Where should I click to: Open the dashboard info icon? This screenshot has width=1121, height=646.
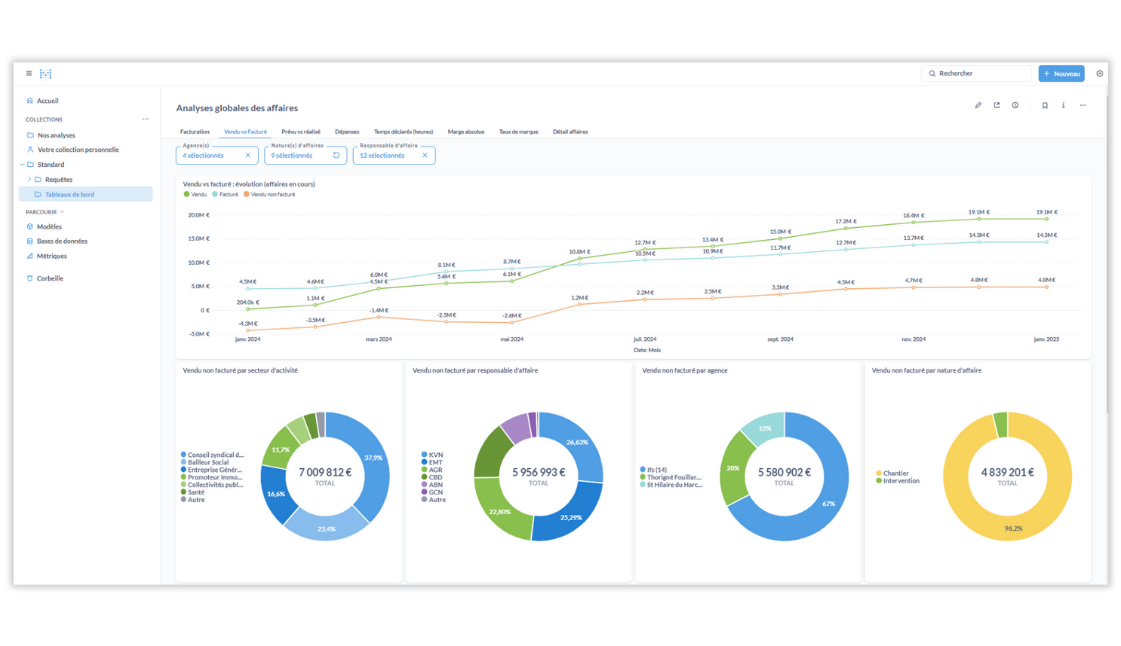(1063, 105)
